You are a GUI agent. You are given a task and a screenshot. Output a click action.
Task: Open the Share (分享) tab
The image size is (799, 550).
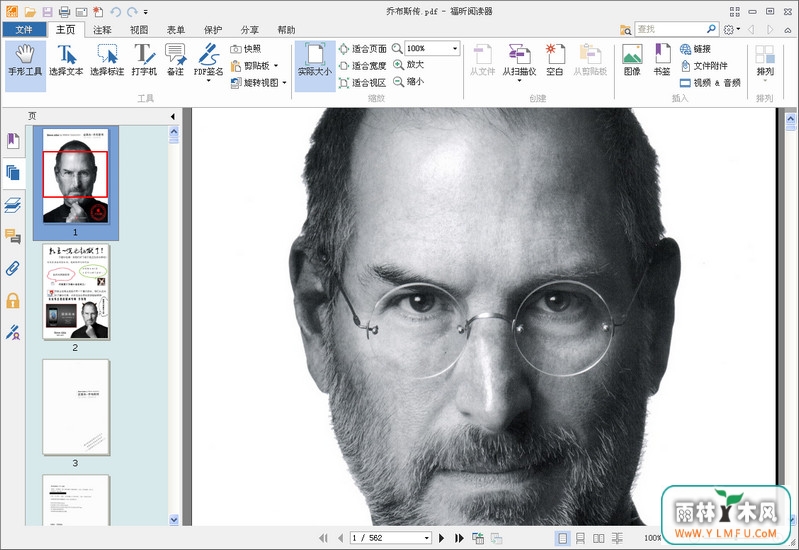[250, 30]
